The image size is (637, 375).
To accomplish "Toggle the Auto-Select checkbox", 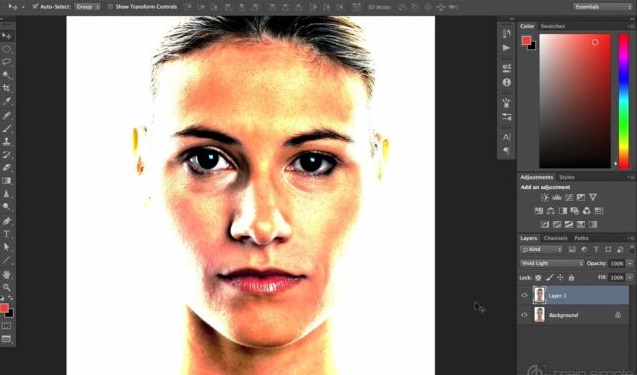I will pyautogui.click(x=35, y=7).
